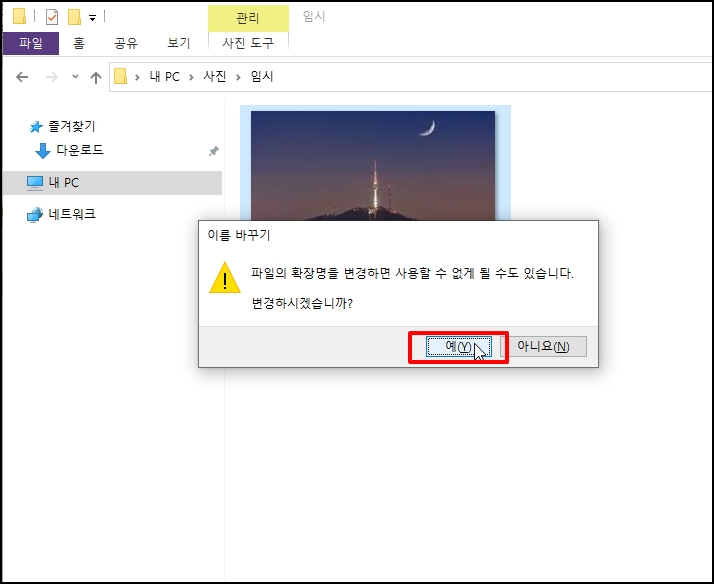Open Customize Quick Access Toolbar dropdown

(92, 18)
